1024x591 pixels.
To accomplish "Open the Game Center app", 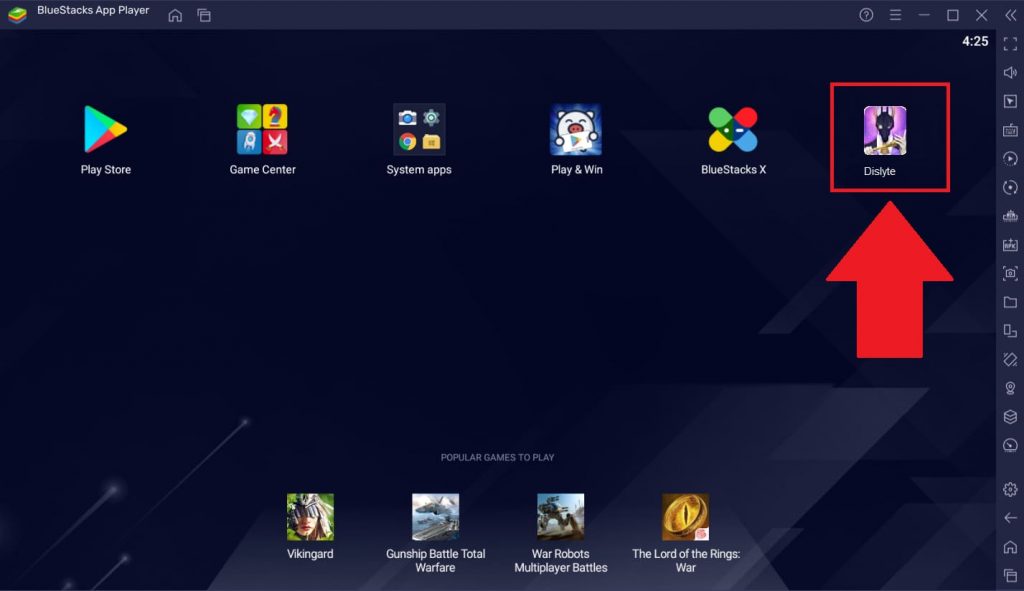I will [x=262, y=129].
